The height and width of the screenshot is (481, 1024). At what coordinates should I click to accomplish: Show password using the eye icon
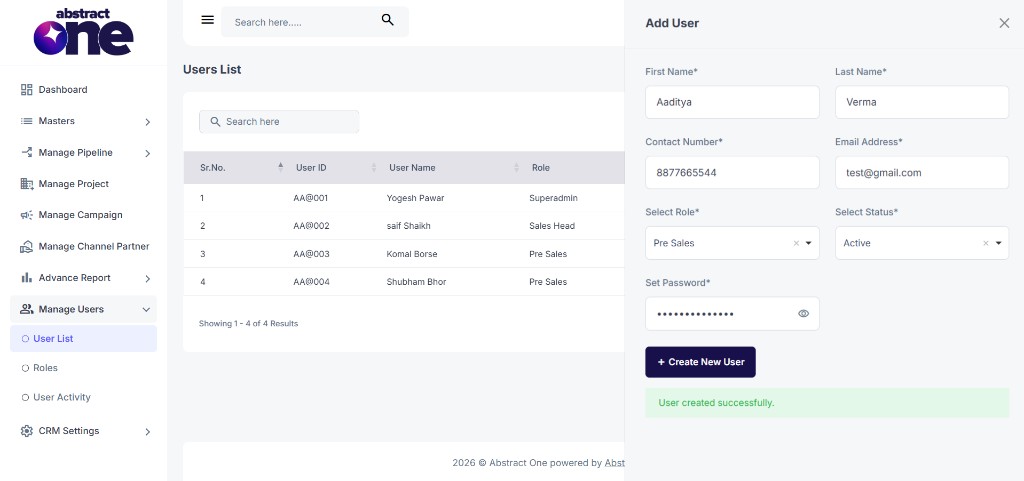[x=803, y=313]
